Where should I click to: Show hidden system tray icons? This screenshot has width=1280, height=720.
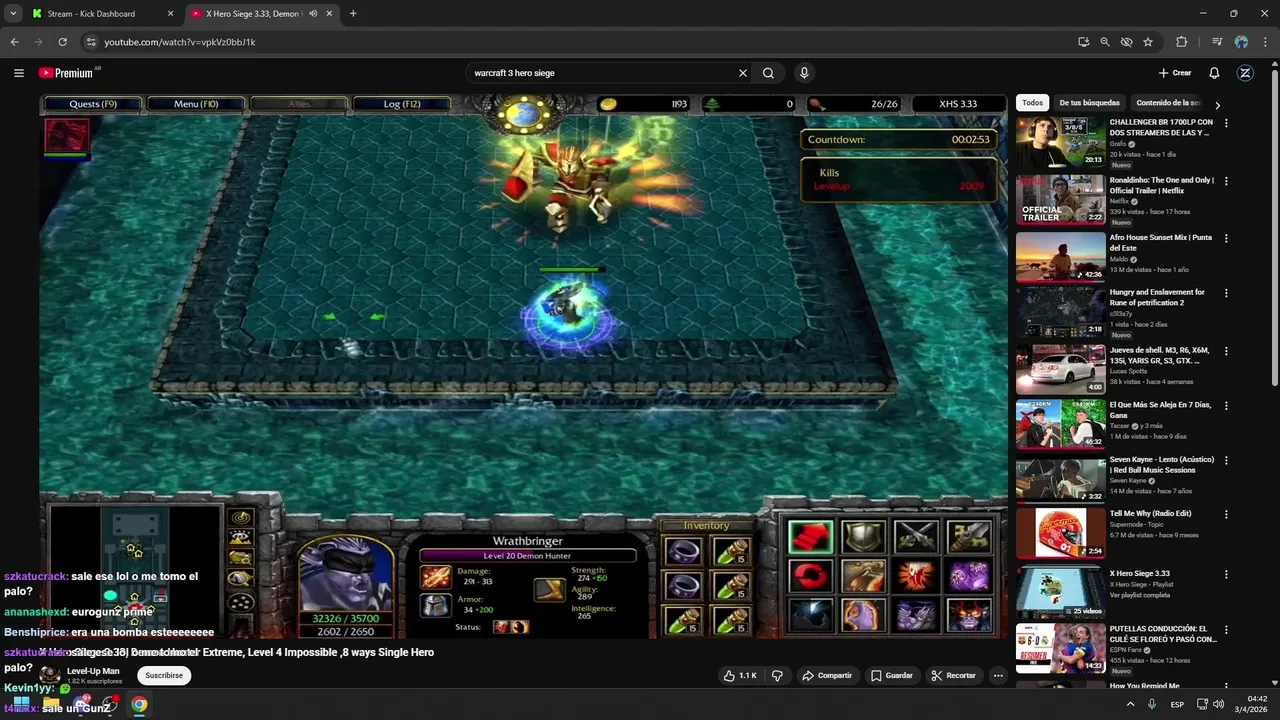(x=1131, y=705)
